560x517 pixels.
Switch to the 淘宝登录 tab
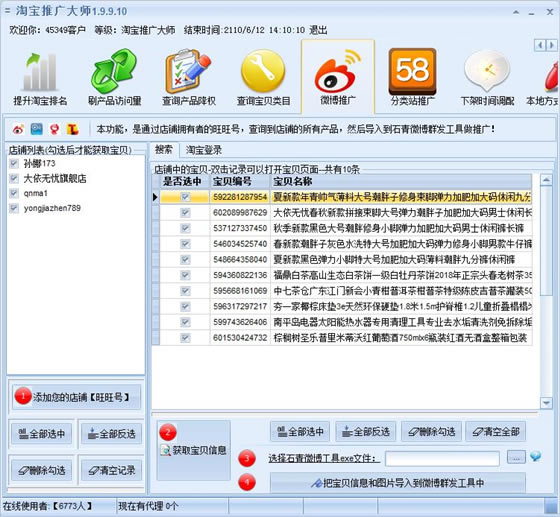click(x=204, y=150)
